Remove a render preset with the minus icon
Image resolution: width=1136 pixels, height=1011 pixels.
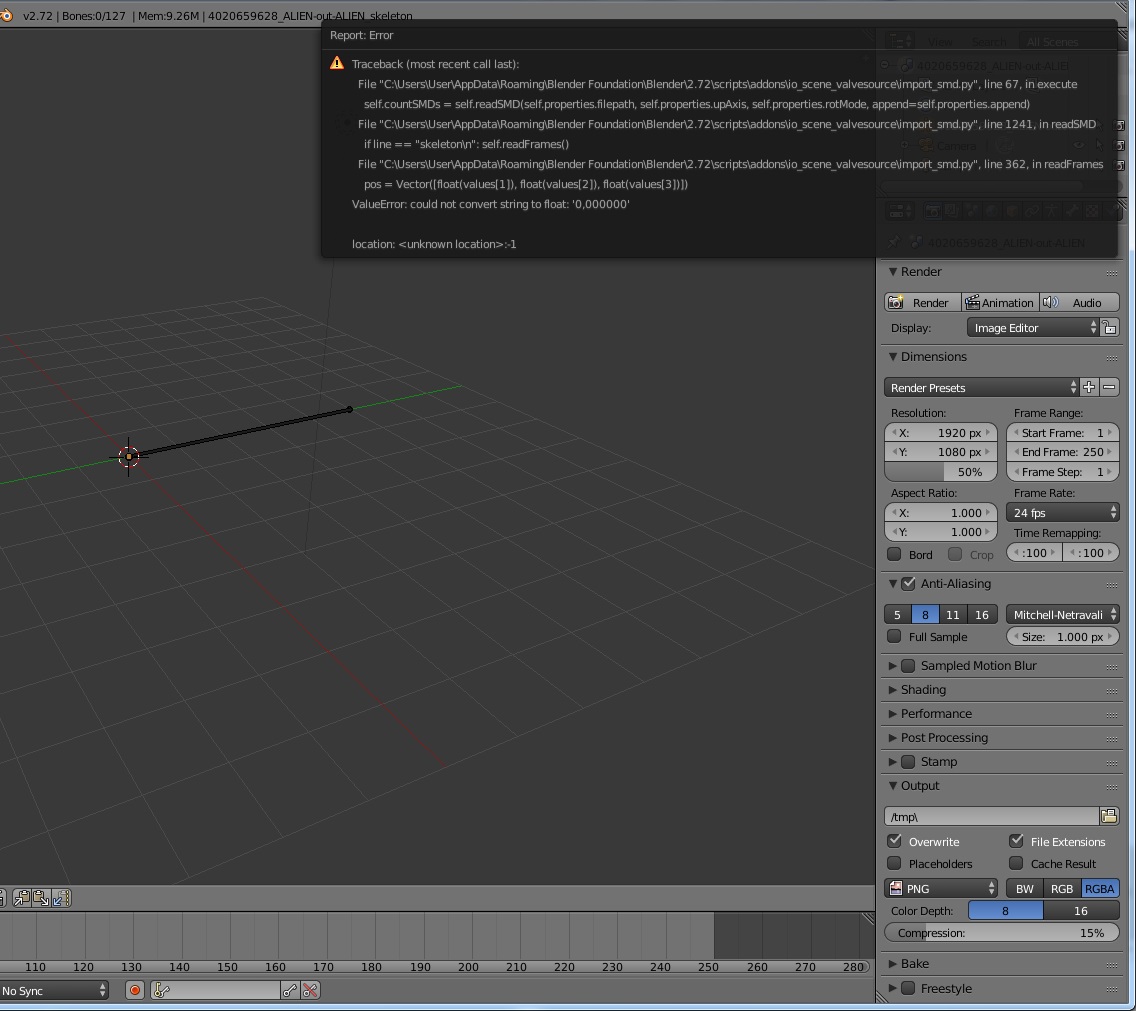coord(1109,387)
